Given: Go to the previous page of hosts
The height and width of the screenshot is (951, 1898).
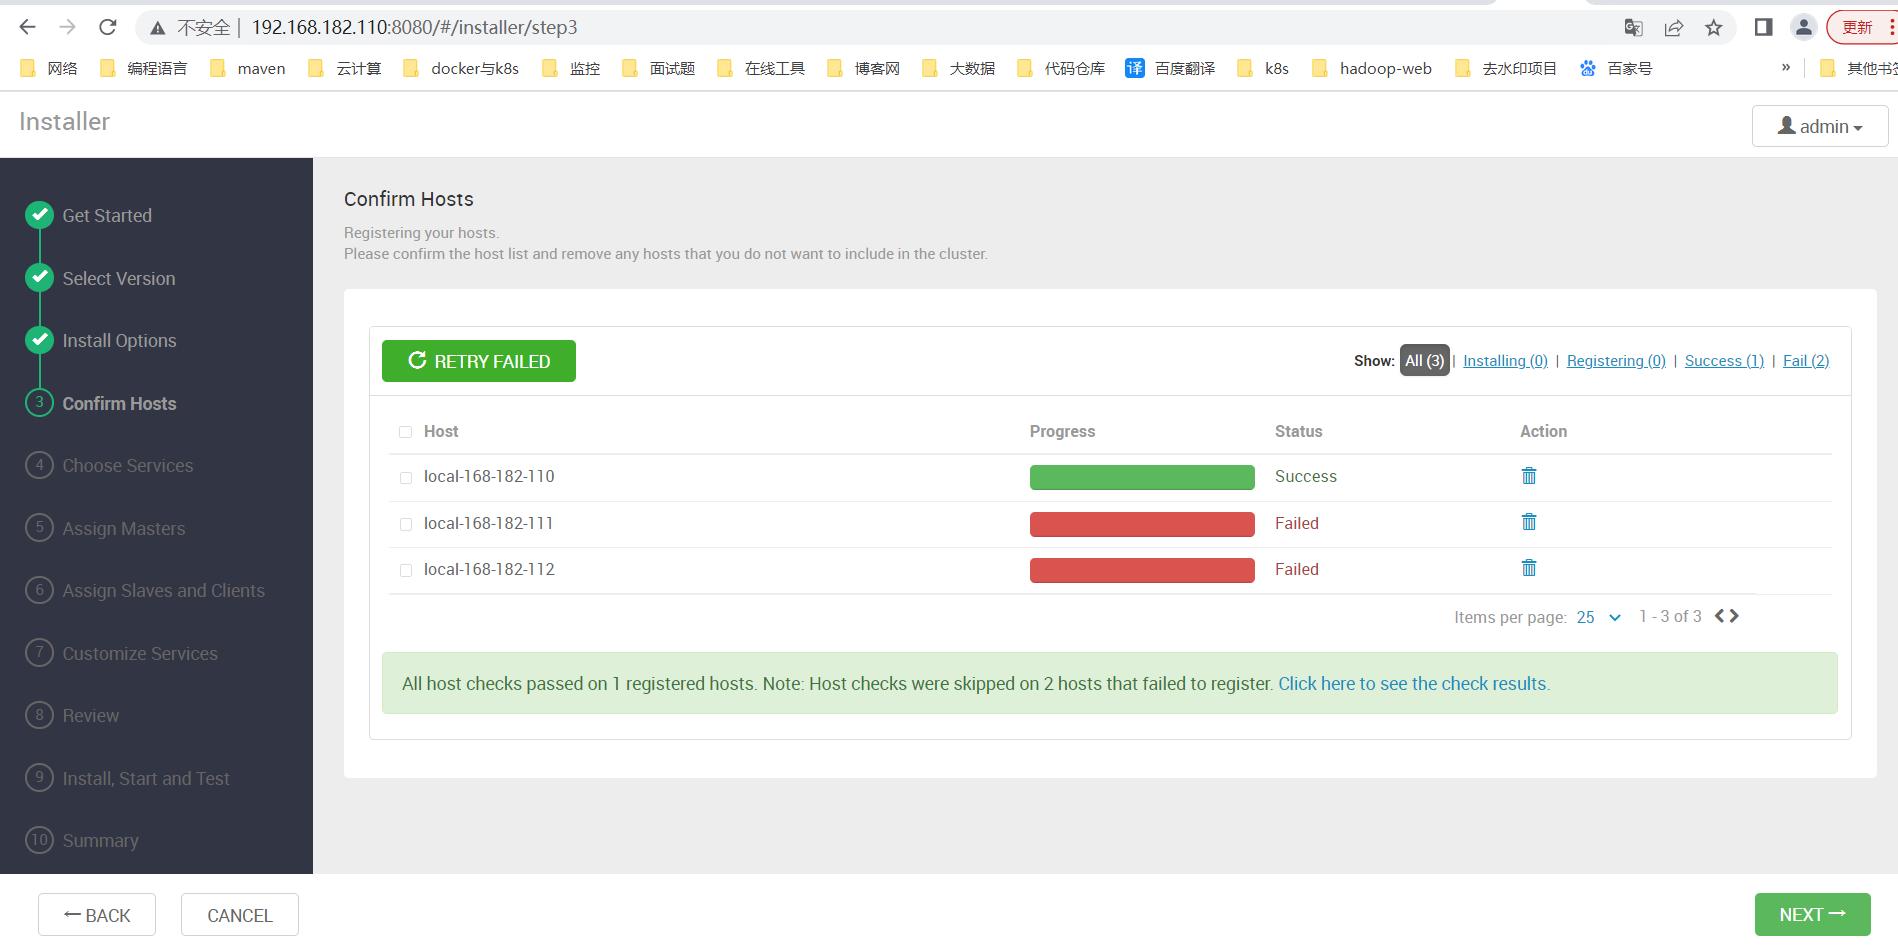Looking at the screenshot, I should [x=1720, y=616].
